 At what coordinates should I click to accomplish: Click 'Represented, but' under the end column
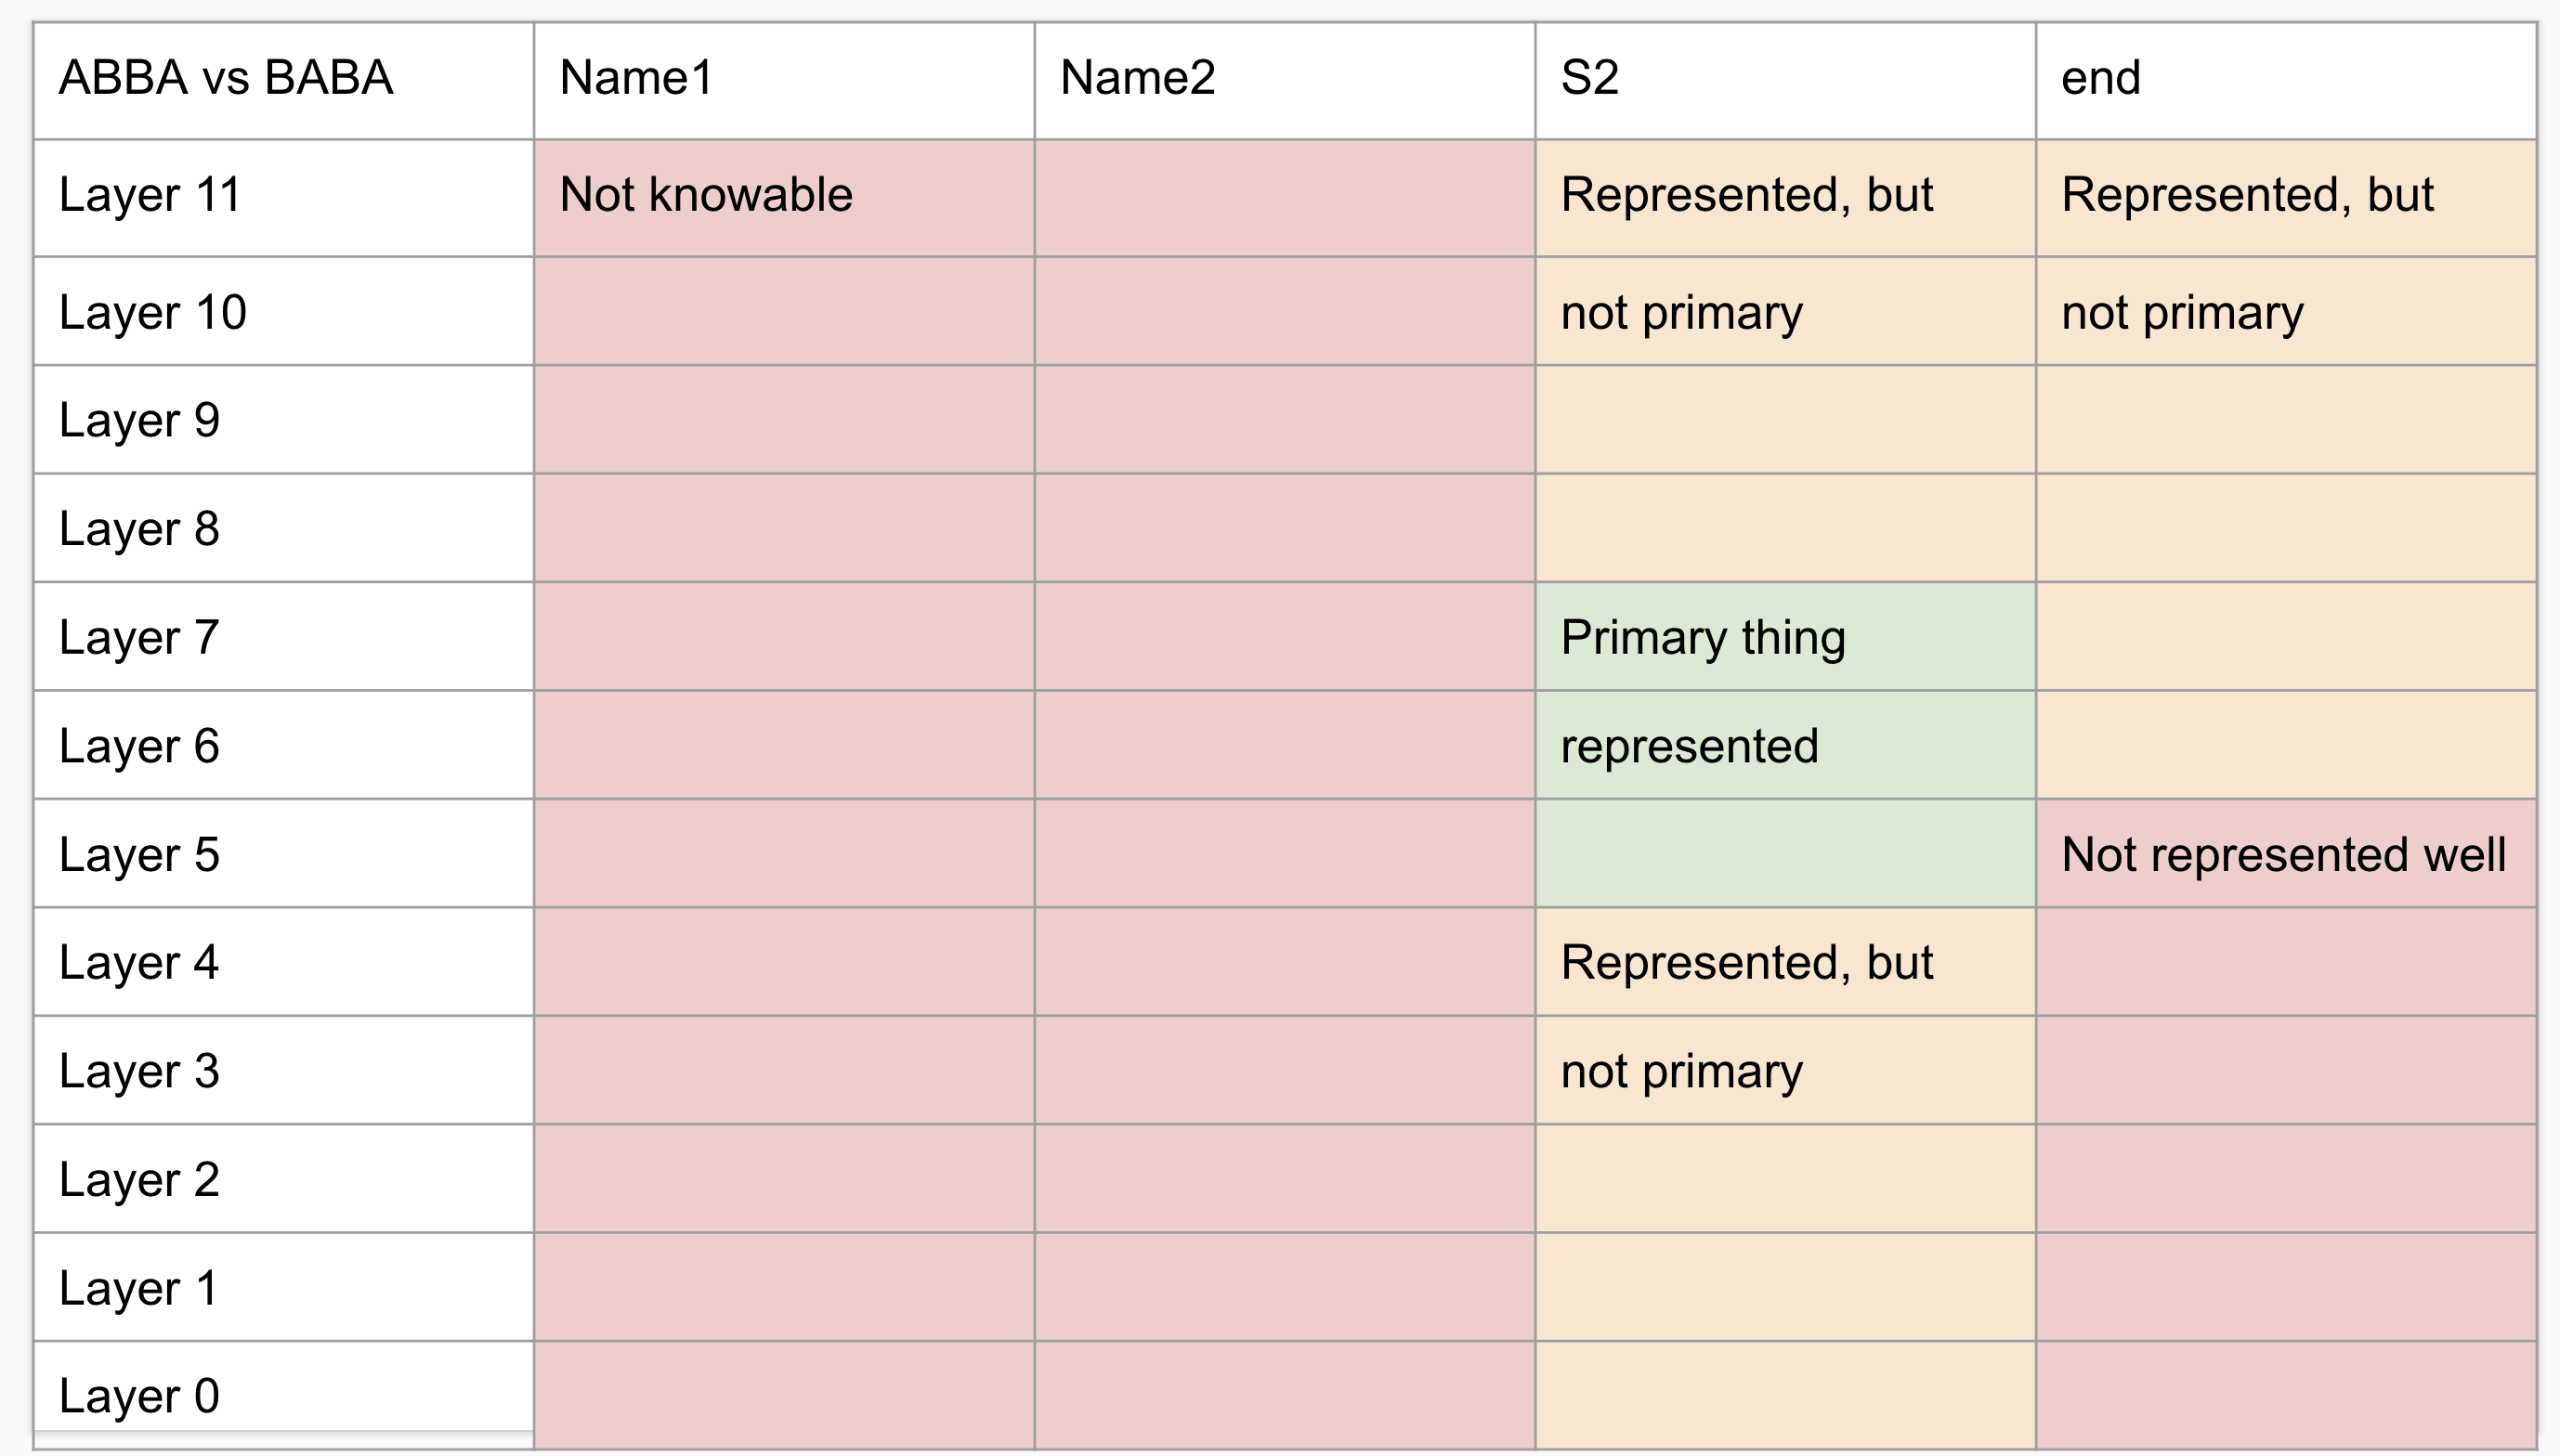2247,195
